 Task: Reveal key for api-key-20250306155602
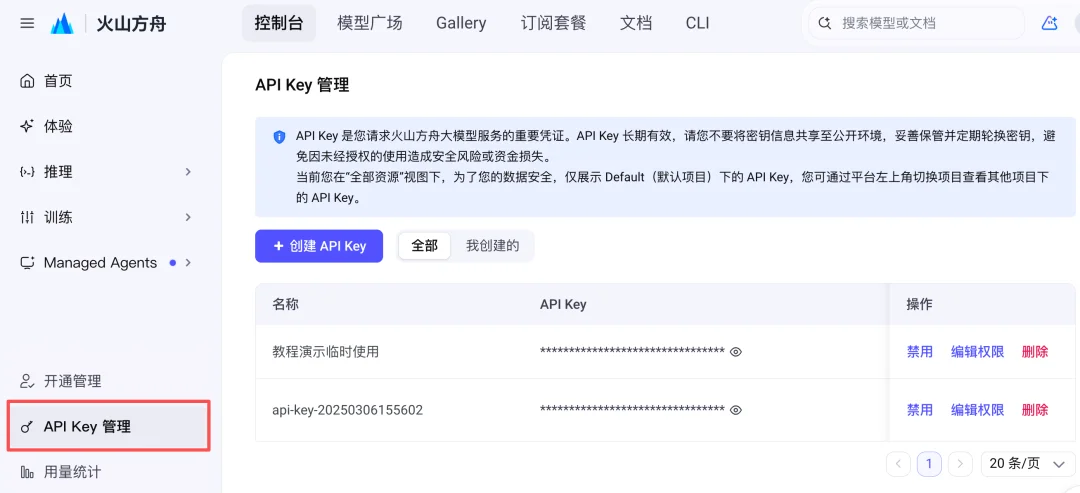click(x=736, y=410)
